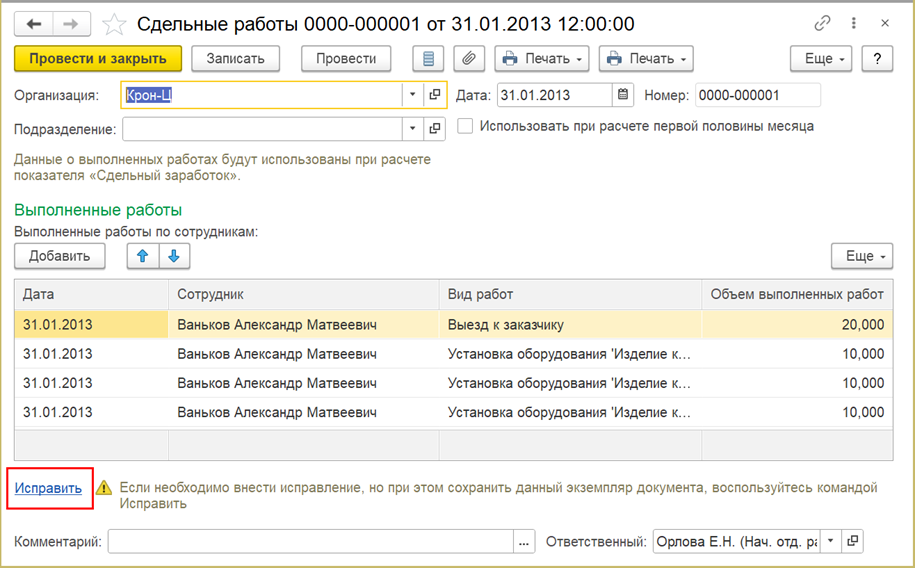The height and width of the screenshot is (568, 915).
Task: Click the Выполненные работы section heading
Action: click(98, 210)
